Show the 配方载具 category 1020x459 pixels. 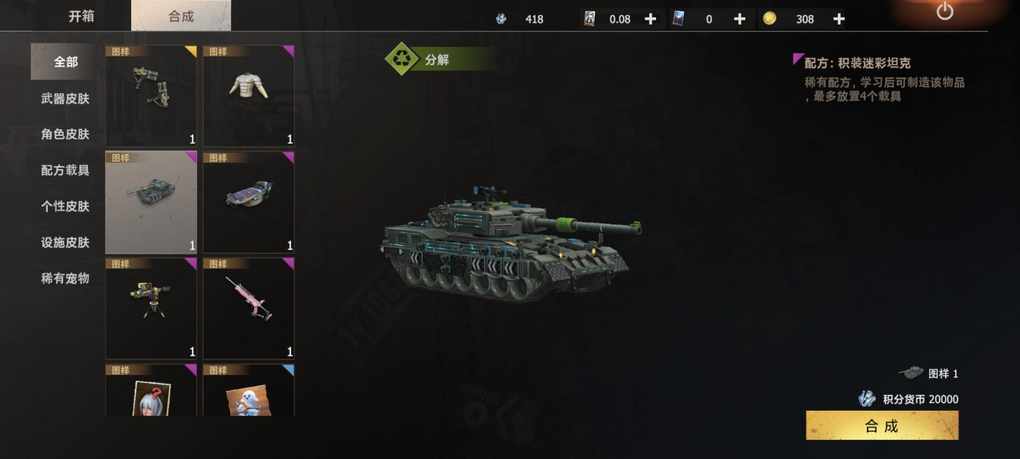tap(65, 170)
